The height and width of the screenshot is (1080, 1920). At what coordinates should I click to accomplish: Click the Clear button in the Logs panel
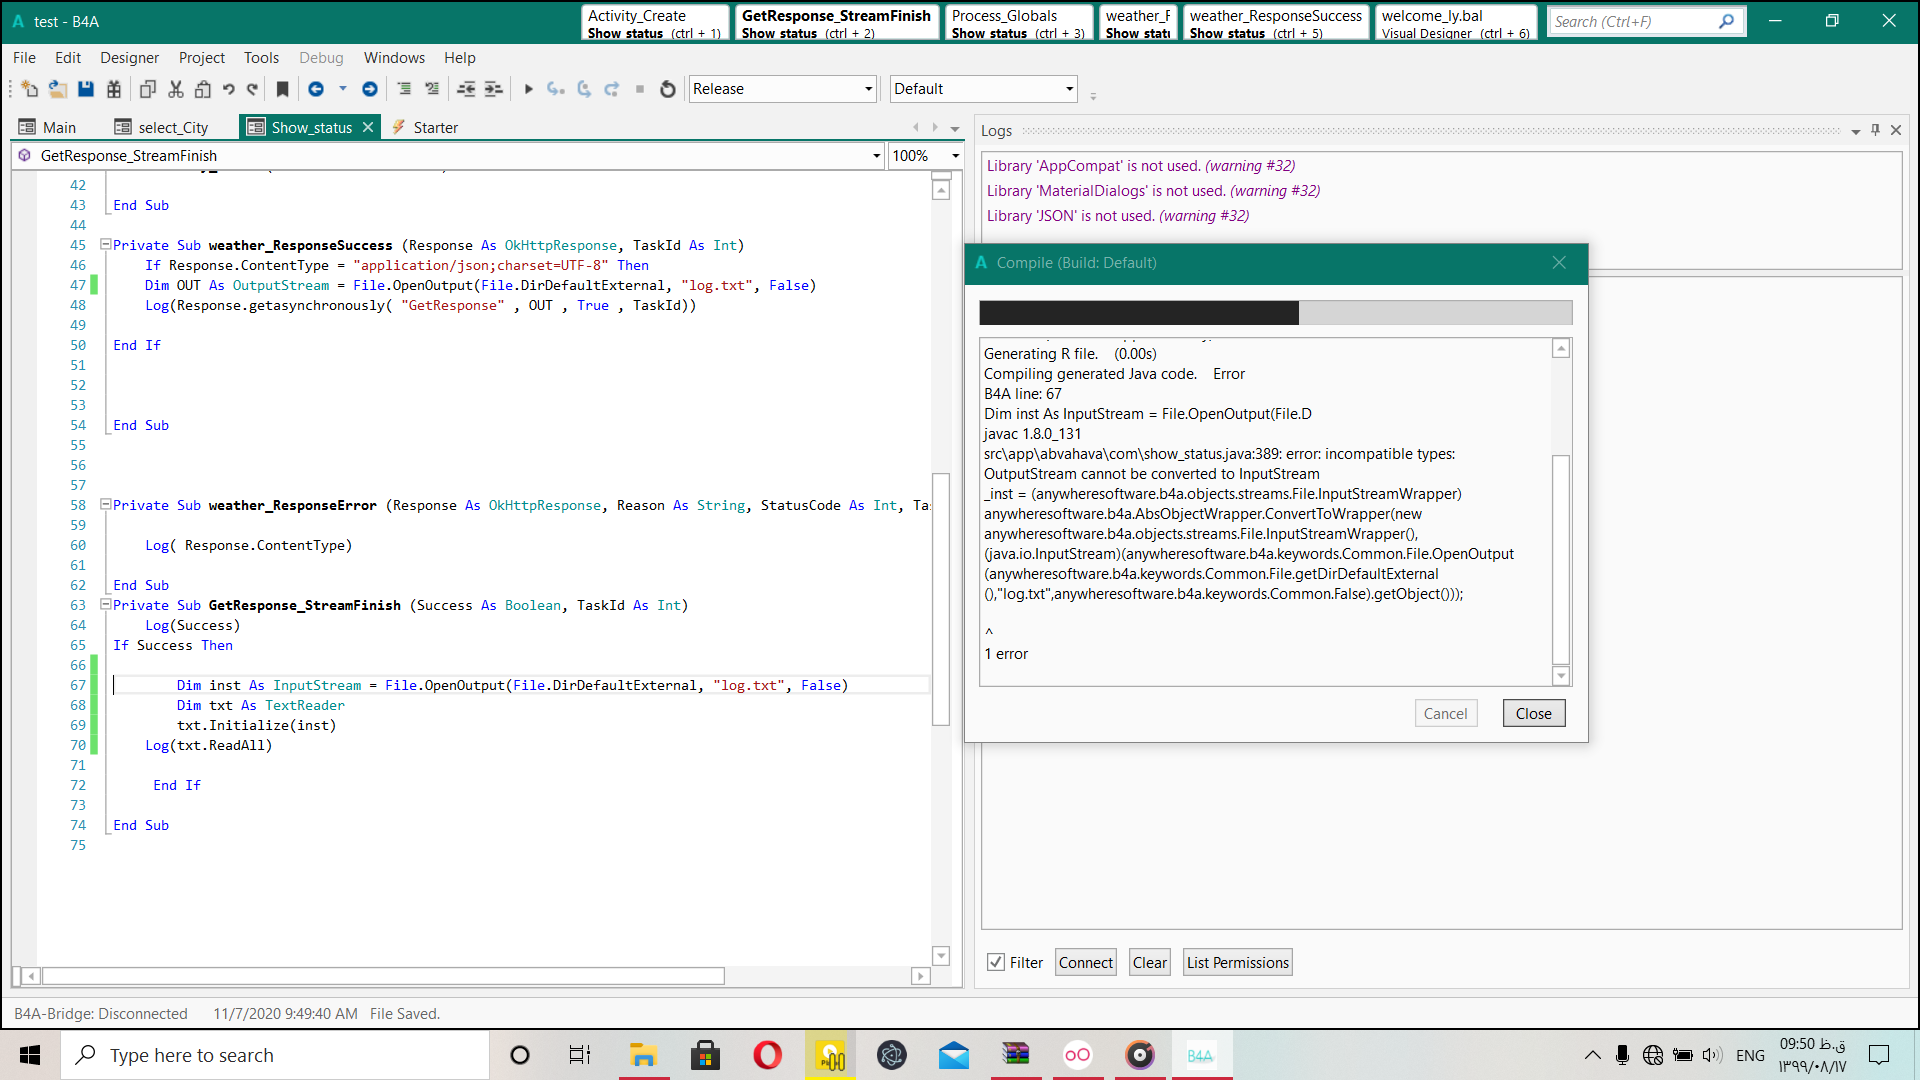point(1149,961)
